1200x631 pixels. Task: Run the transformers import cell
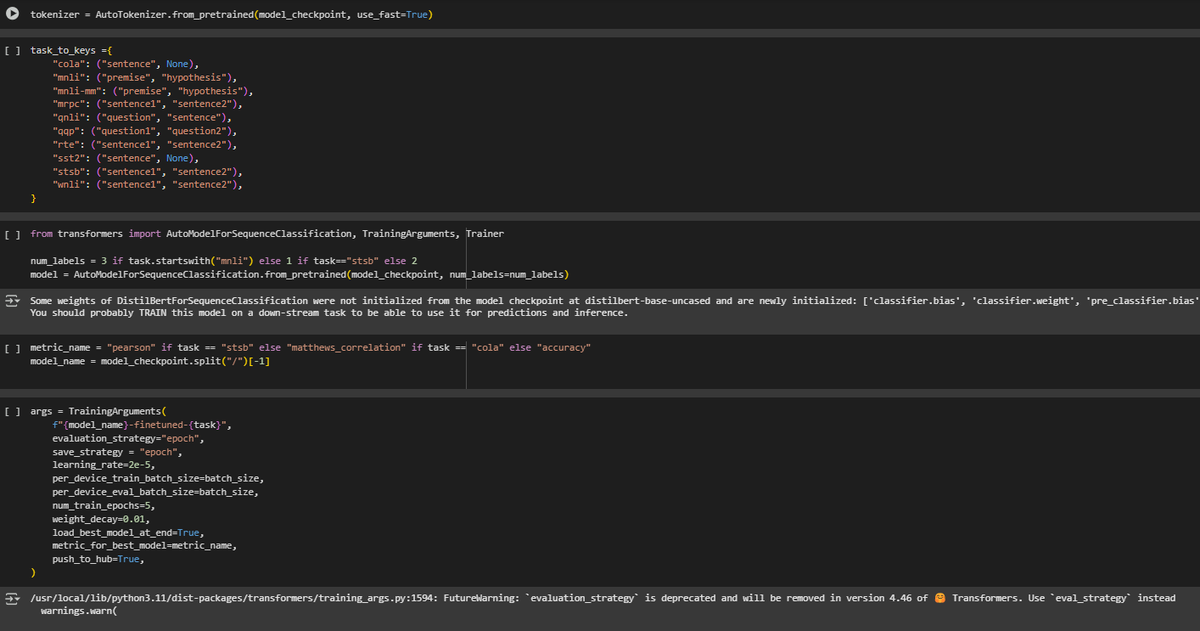(13, 233)
